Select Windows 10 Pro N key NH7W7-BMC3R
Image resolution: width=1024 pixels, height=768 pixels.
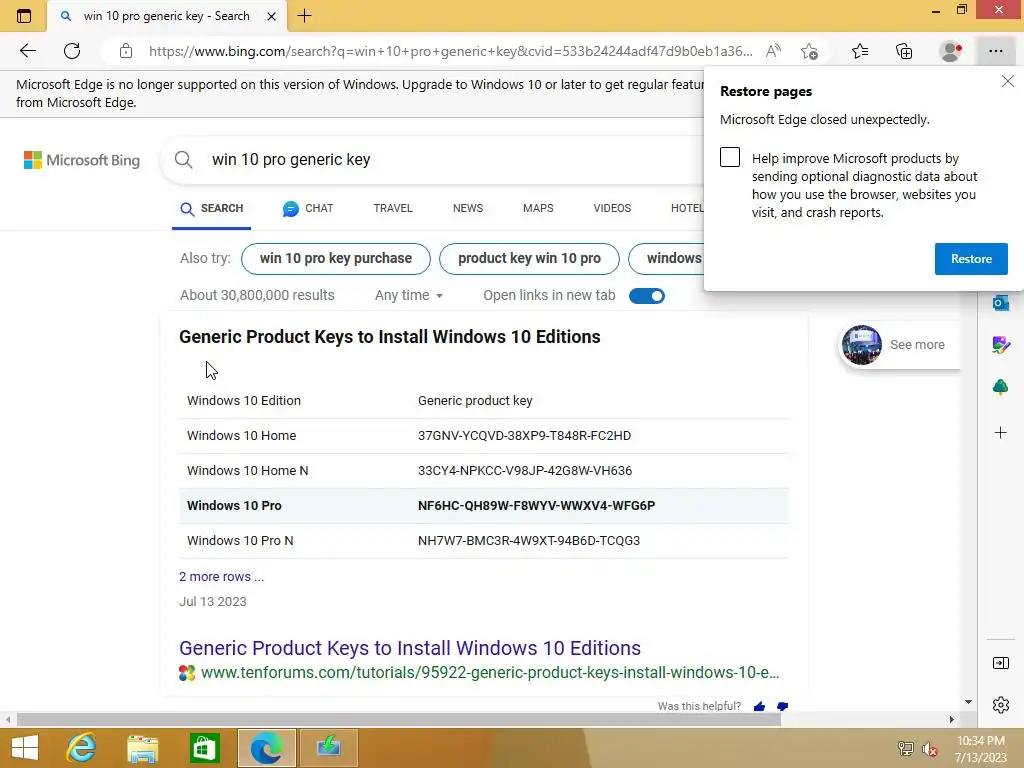pos(528,541)
